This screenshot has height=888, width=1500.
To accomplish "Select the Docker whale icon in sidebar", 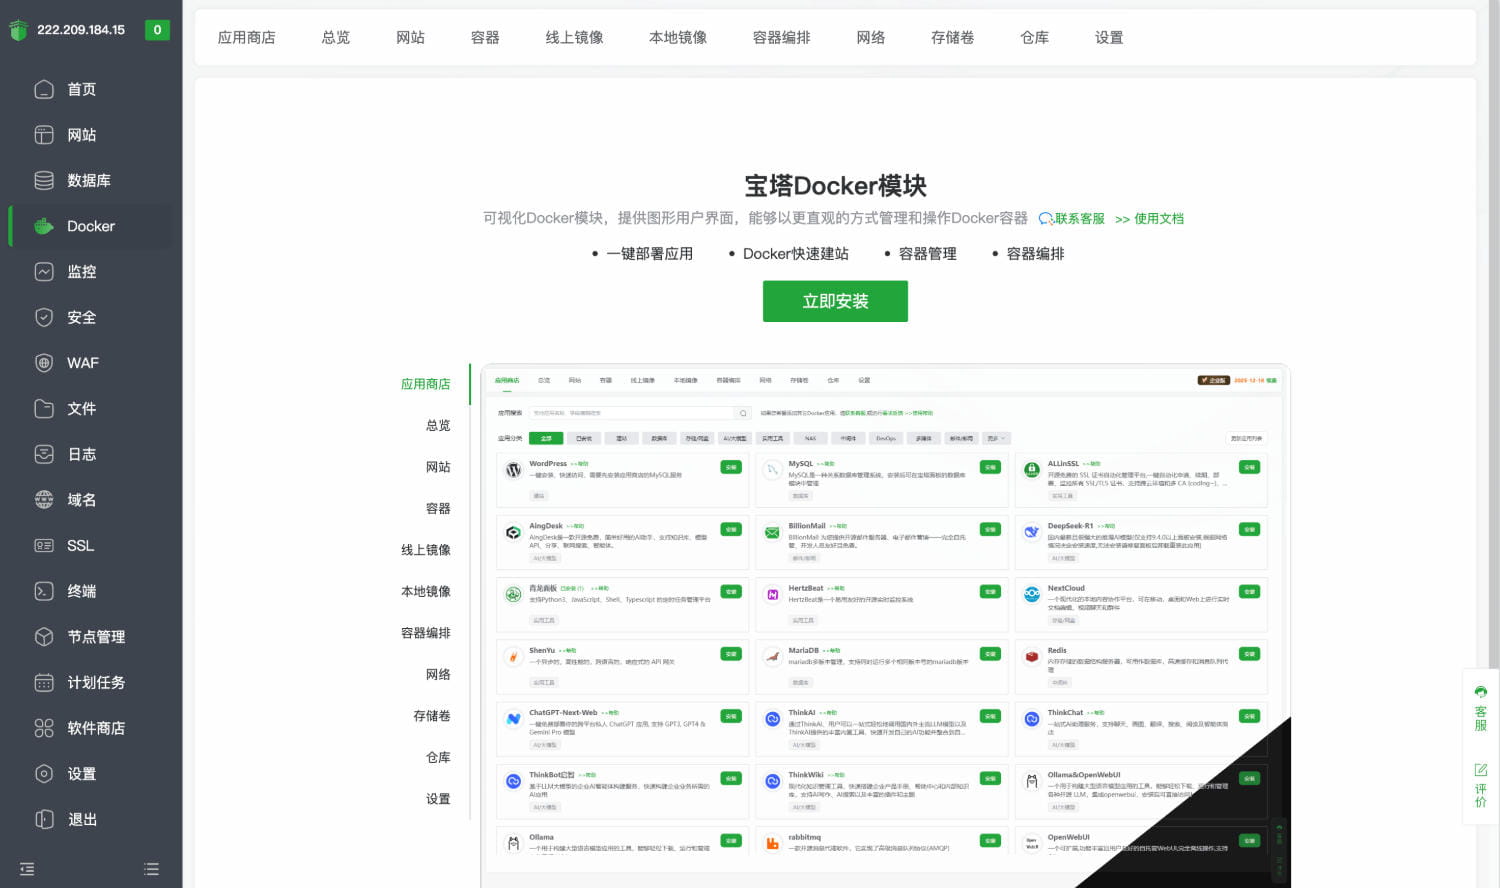I will [44, 226].
